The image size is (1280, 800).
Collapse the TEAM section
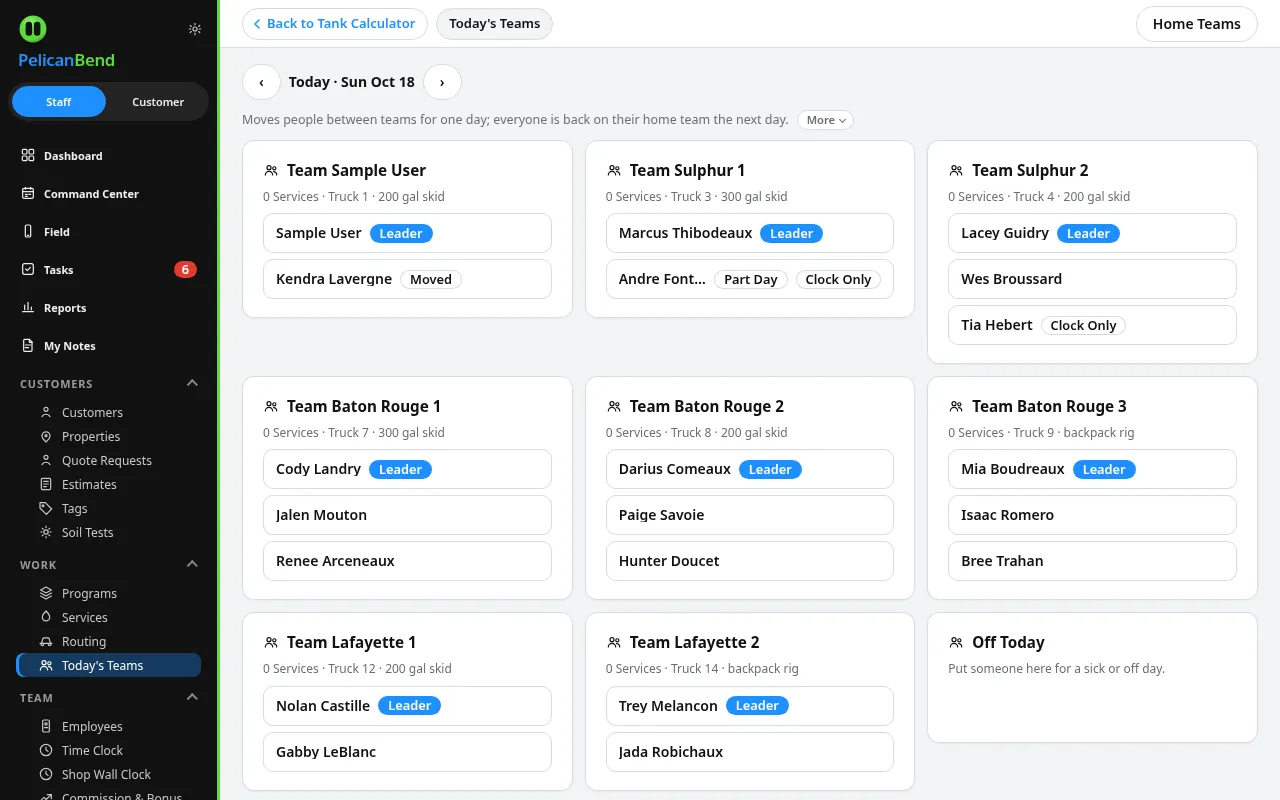pyautogui.click(x=193, y=698)
